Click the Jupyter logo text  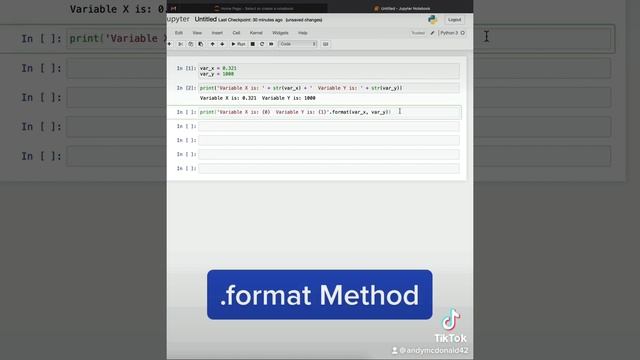click(x=178, y=19)
